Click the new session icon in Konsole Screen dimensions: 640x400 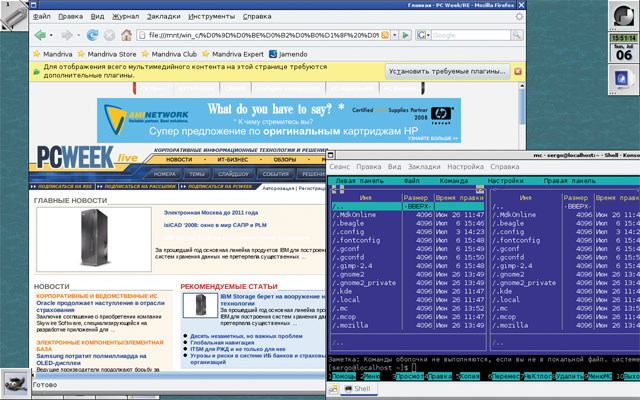(333, 389)
